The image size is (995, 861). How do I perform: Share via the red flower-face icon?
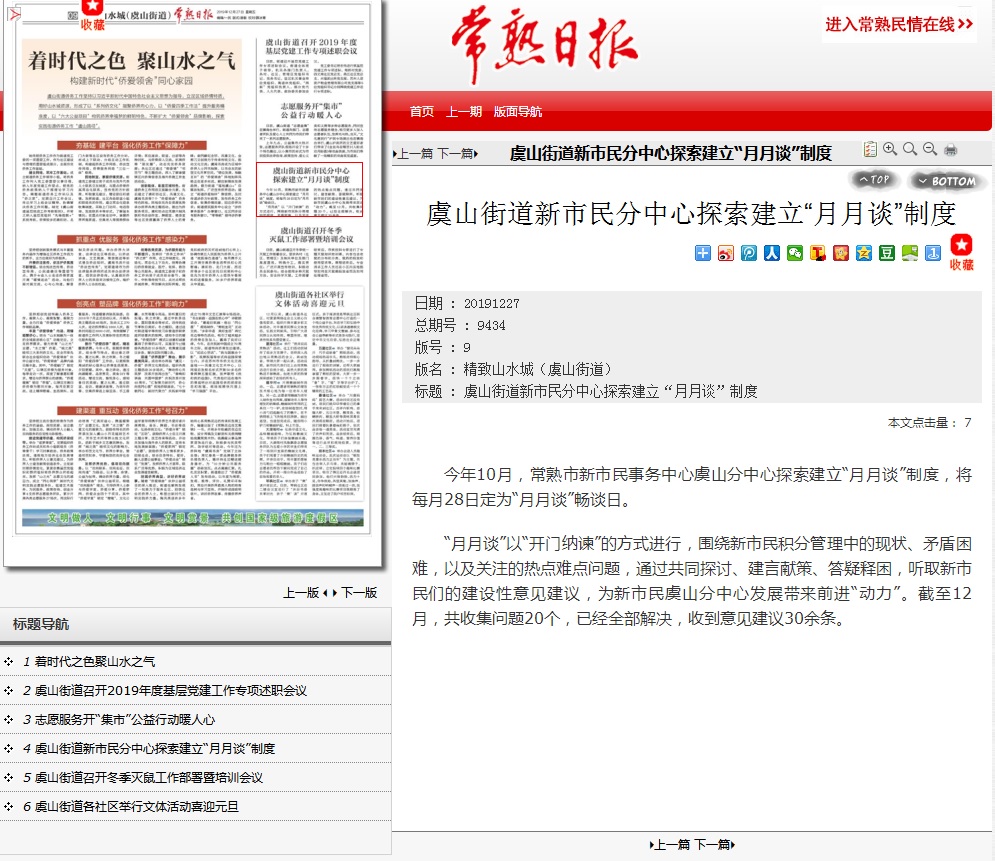click(841, 253)
